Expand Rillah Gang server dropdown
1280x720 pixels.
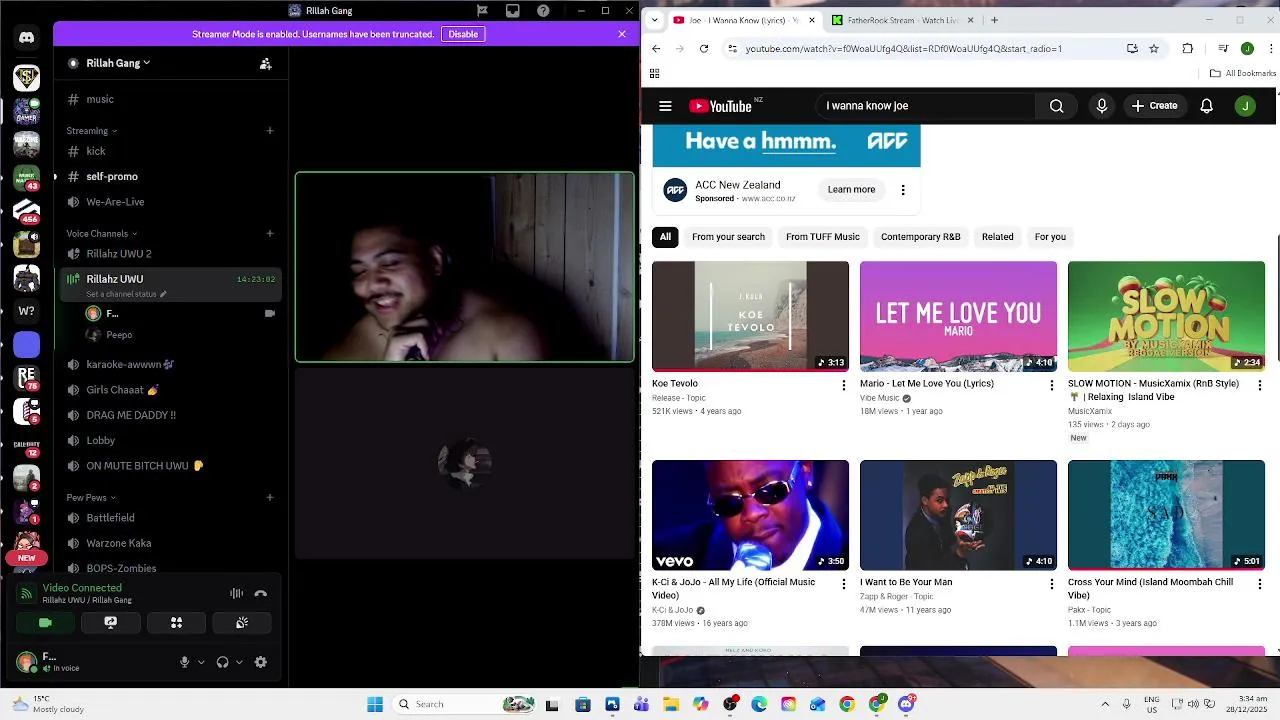point(118,63)
